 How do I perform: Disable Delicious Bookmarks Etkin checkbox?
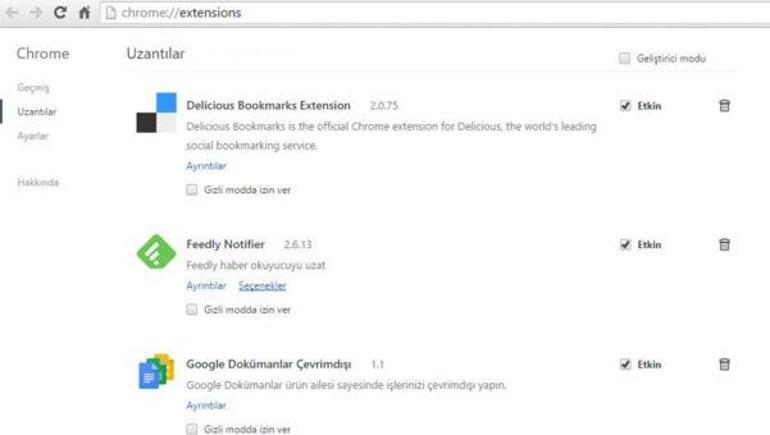tap(625, 105)
